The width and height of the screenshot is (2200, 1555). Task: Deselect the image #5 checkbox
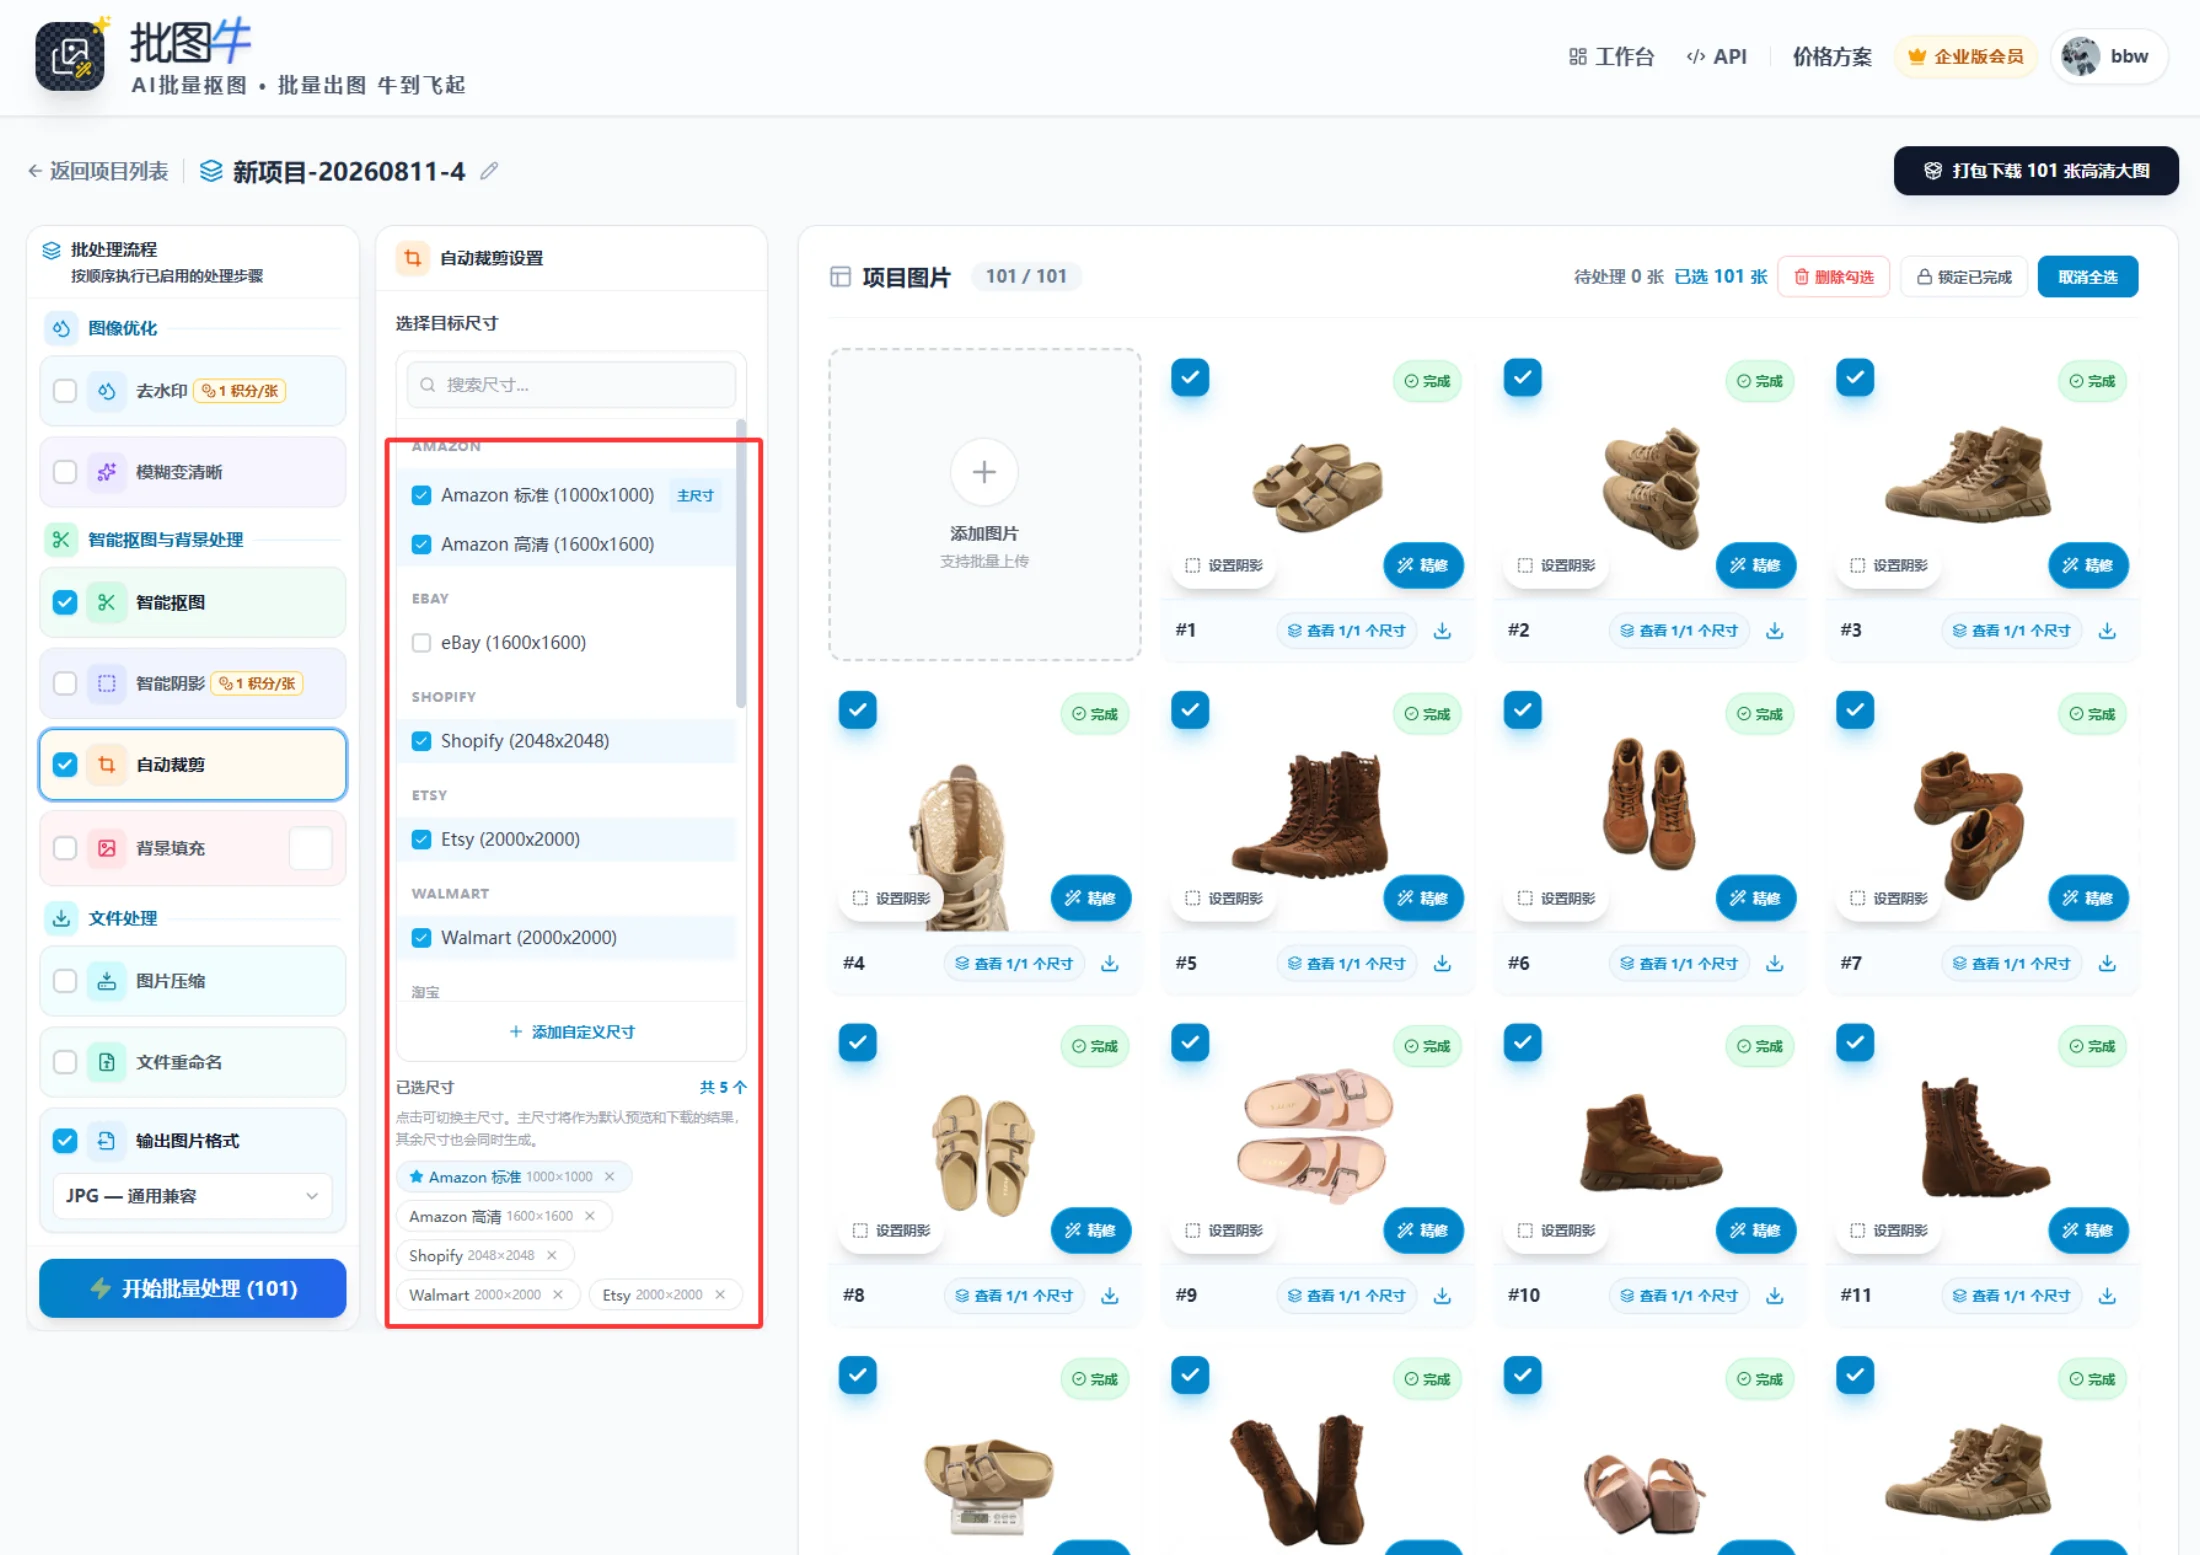(1190, 710)
